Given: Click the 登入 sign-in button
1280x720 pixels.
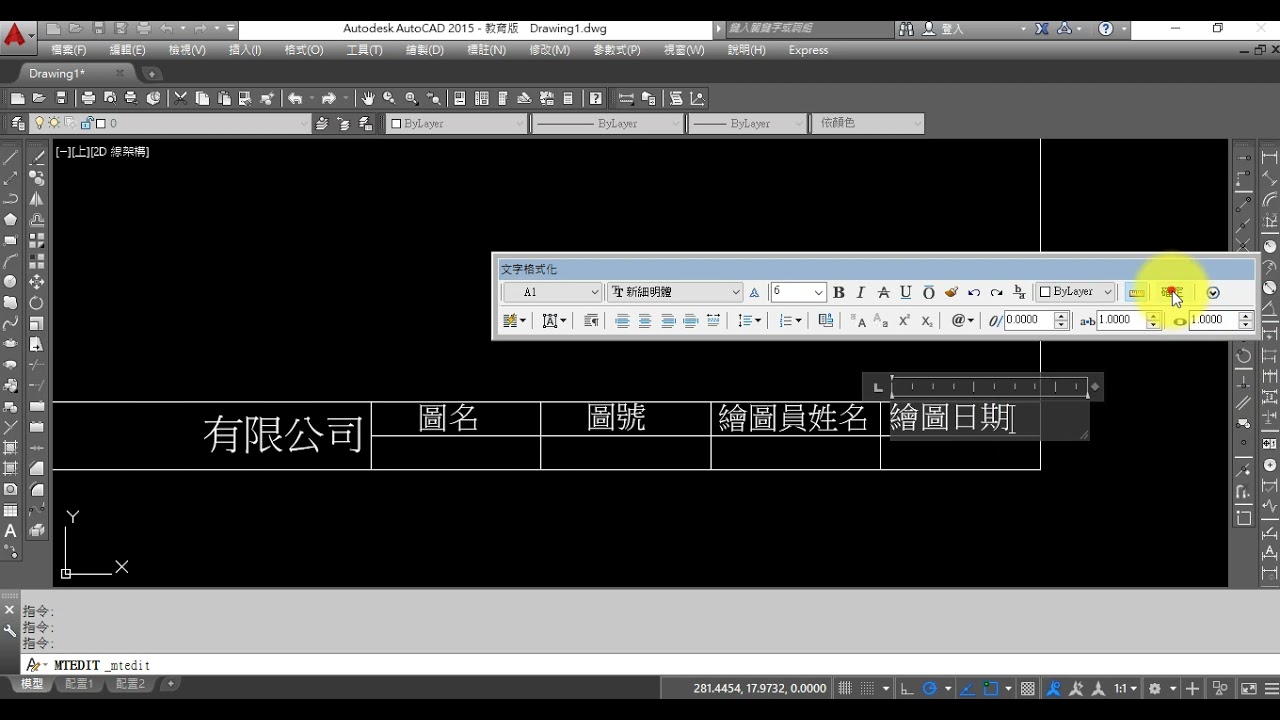Looking at the screenshot, I should pyautogui.click(x=943, y=29).
